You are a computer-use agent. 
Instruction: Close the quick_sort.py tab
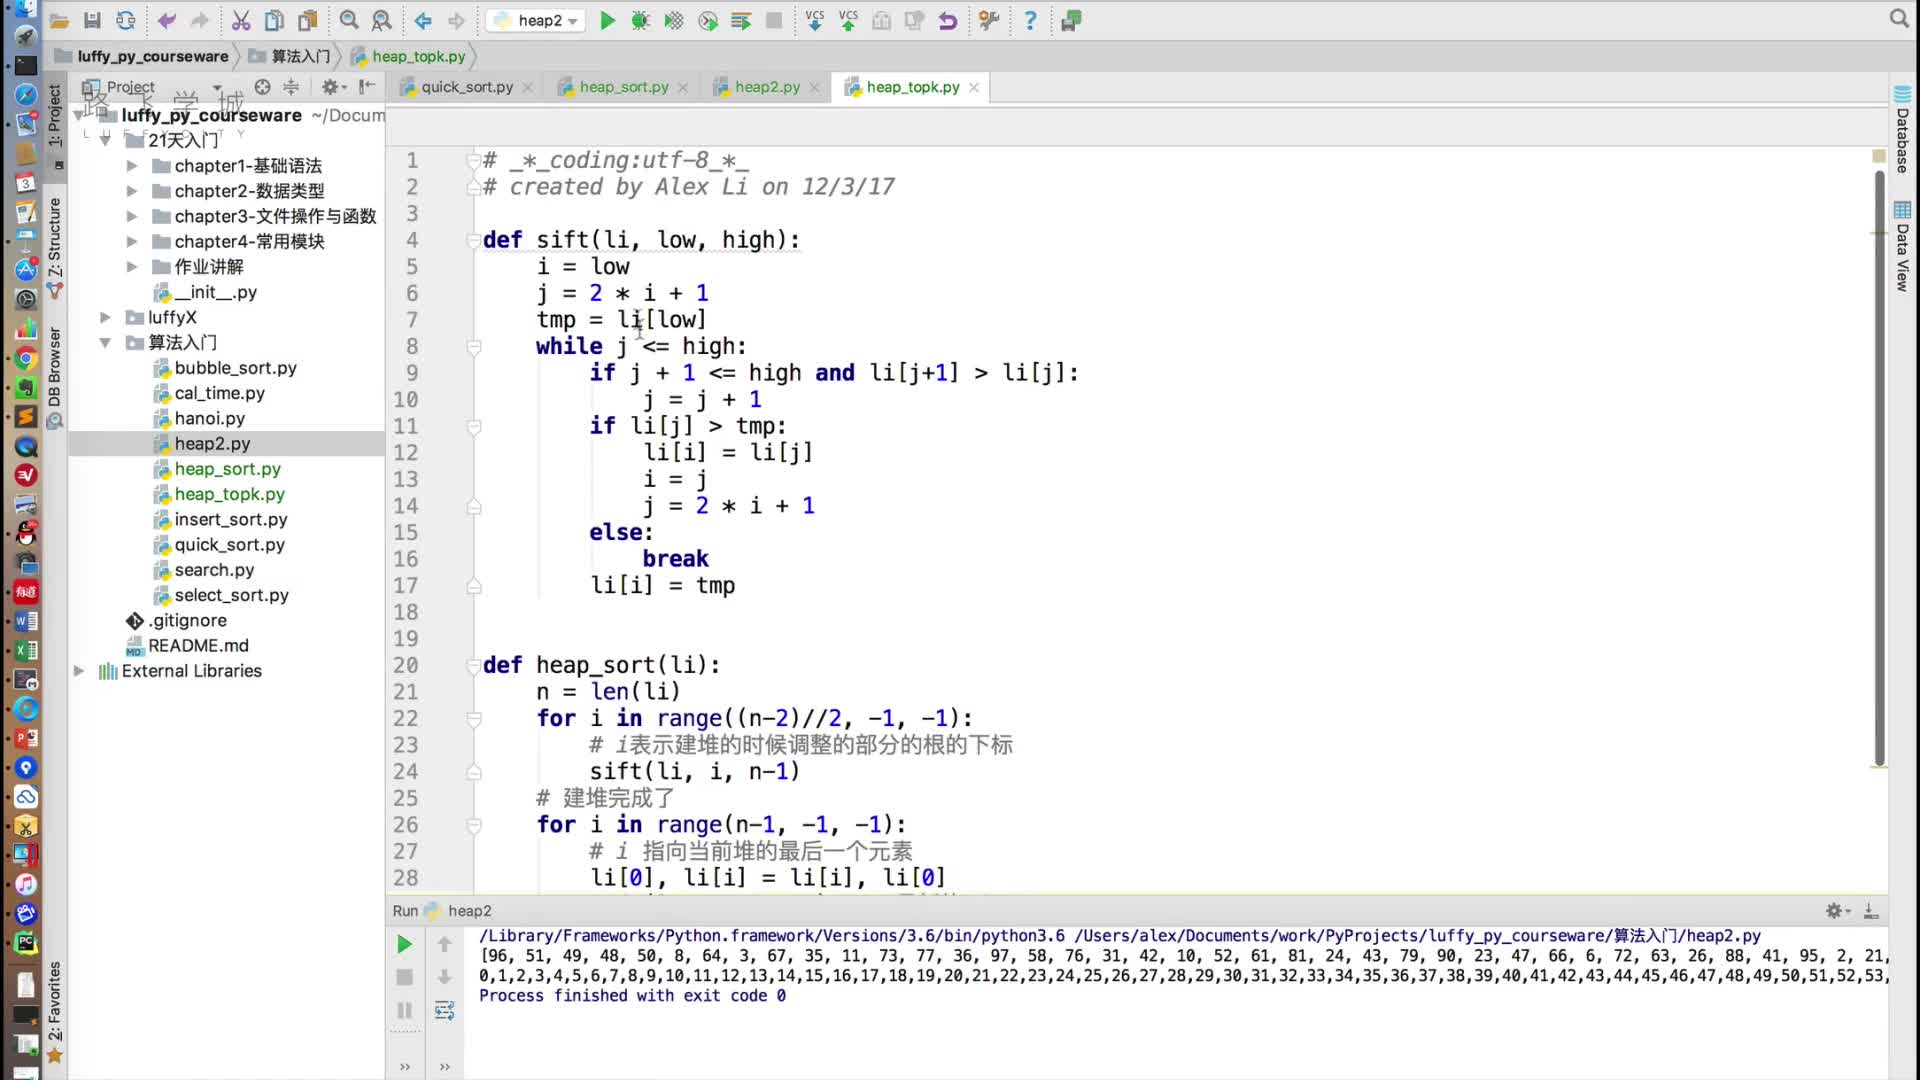tap(528, 88)
